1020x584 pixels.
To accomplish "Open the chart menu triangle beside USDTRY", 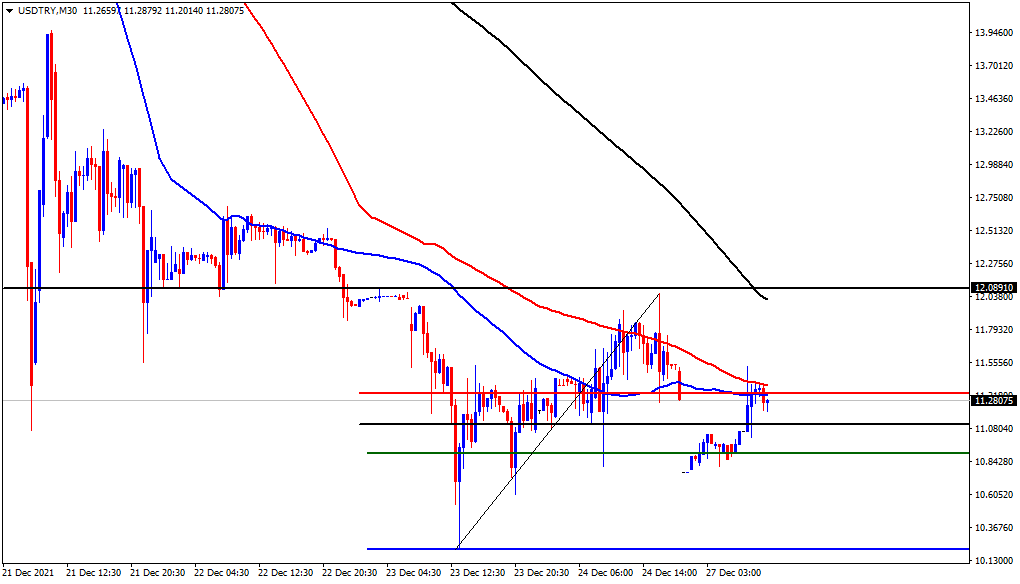I will [9, 10].
